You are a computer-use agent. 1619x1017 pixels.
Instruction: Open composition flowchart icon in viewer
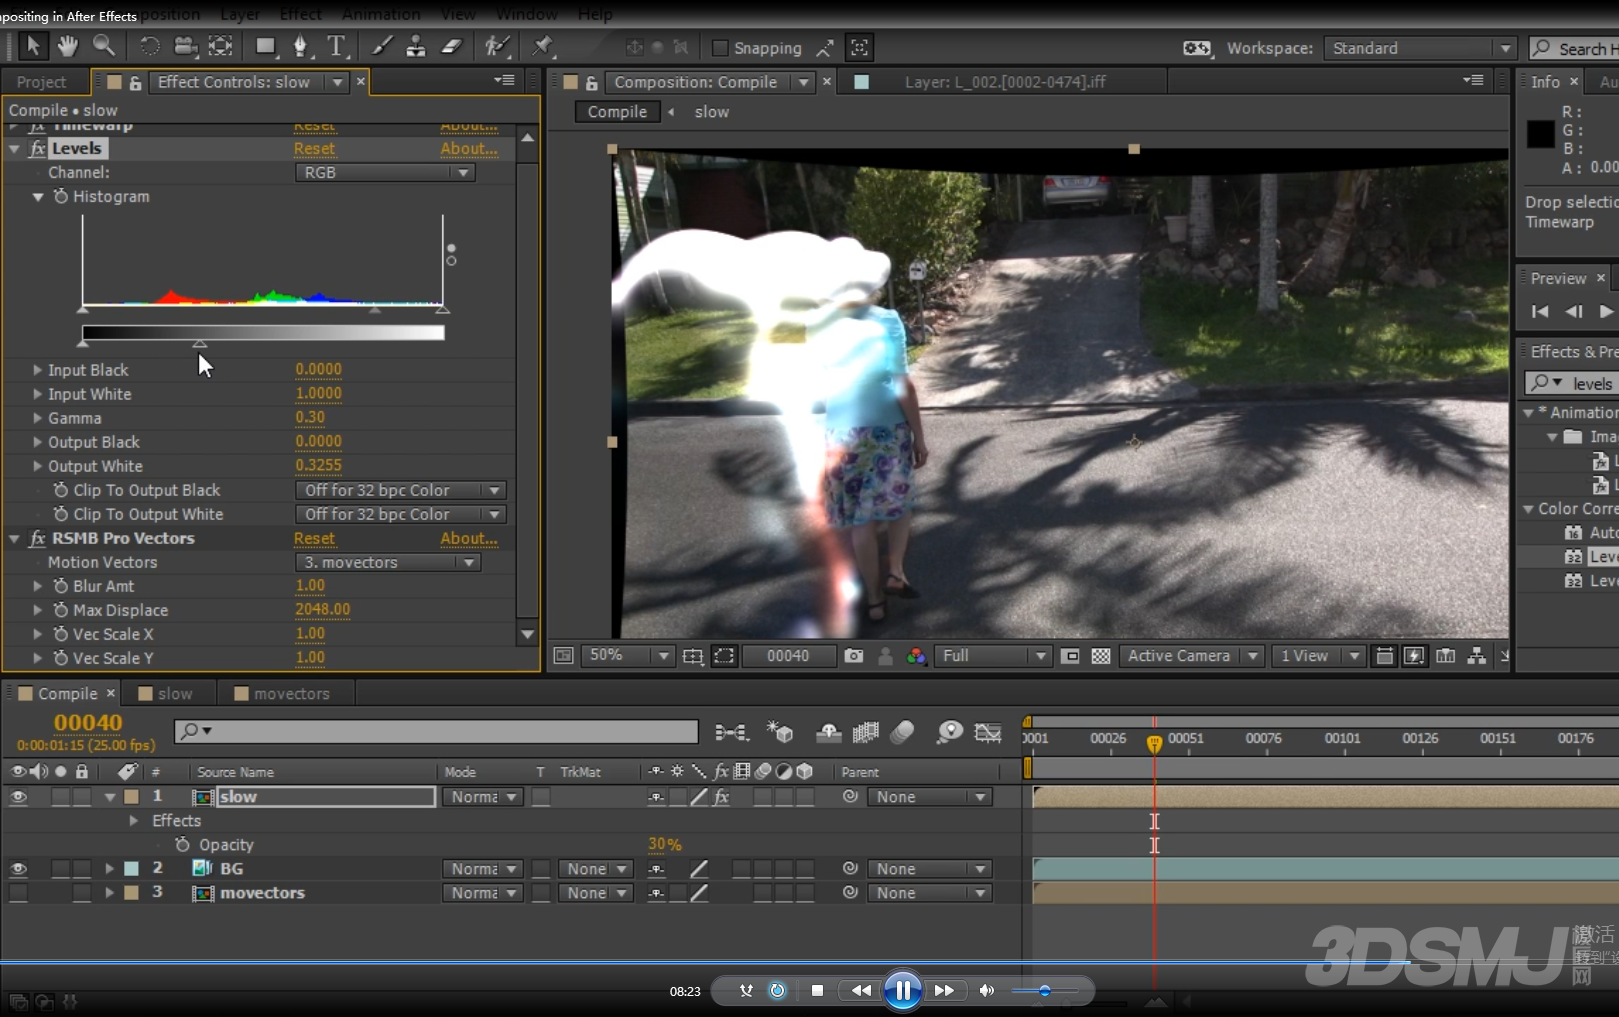[1476, 656]
